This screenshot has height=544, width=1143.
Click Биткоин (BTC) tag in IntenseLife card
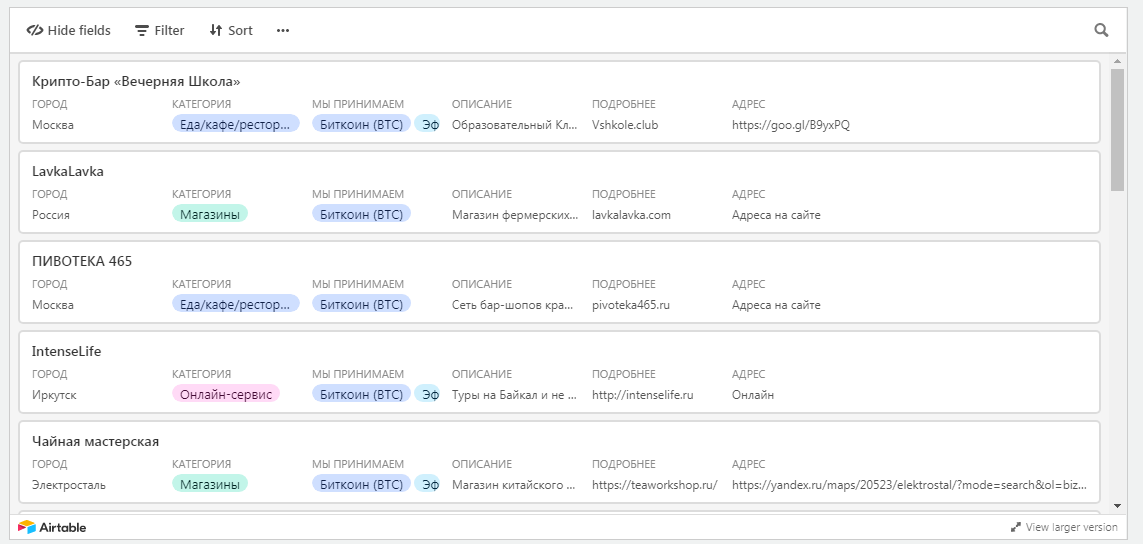click(x=362, y=395)
